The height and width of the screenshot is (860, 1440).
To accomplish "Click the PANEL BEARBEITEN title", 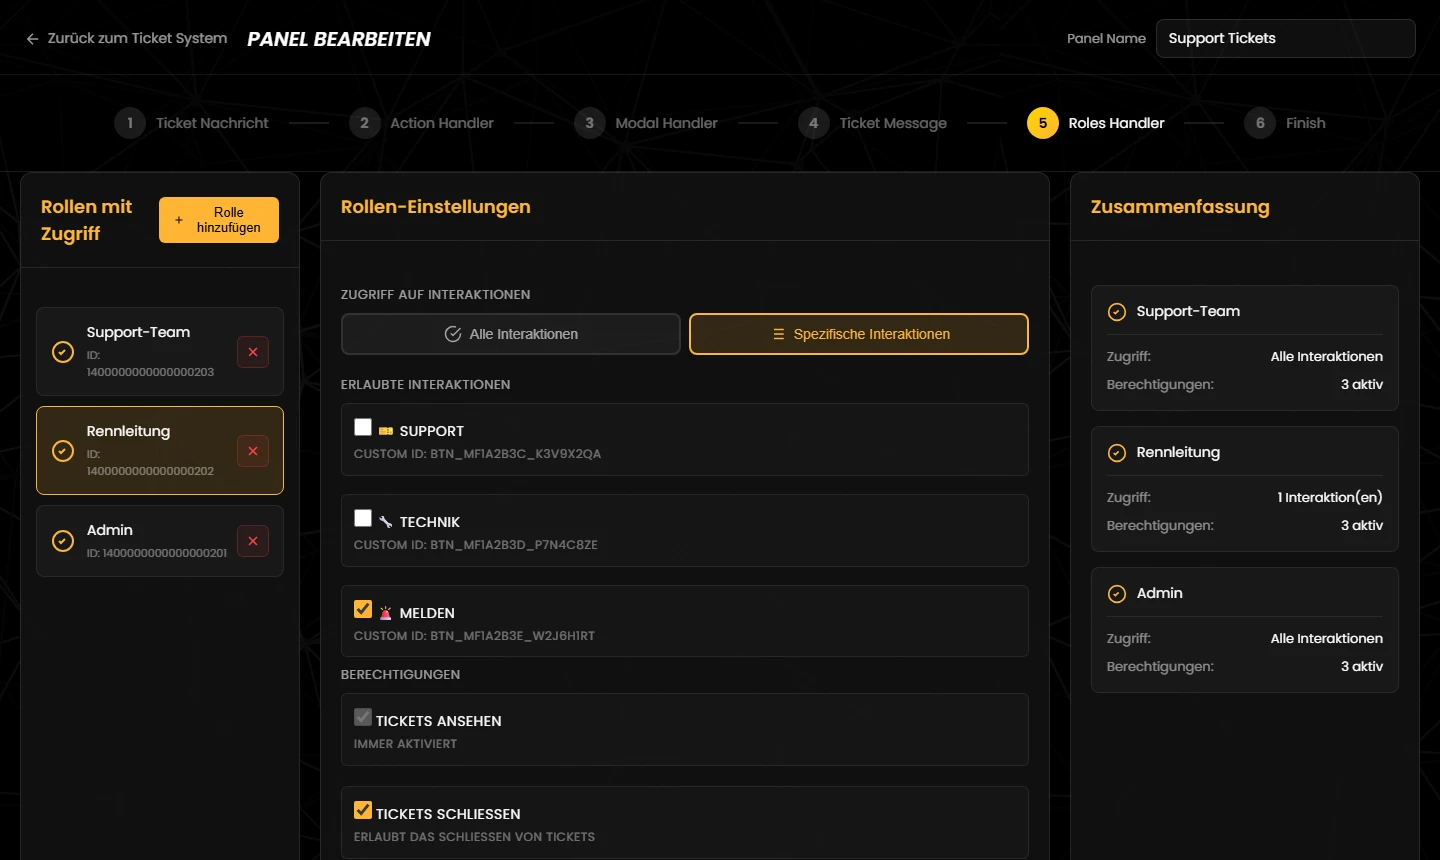I will (339, 39).
